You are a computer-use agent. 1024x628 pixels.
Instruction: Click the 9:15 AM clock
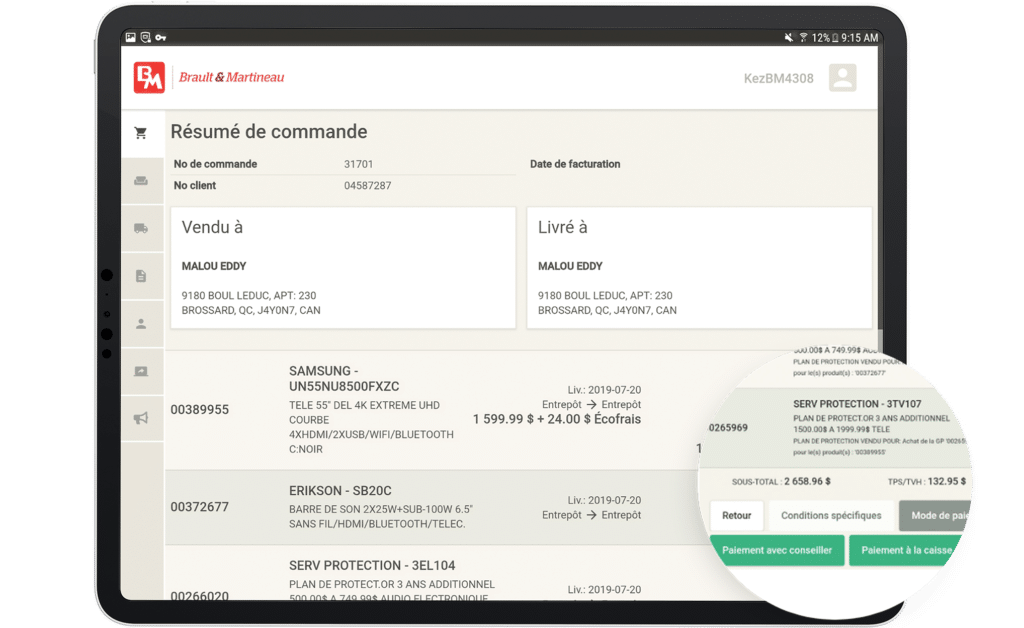click(859, 38)
